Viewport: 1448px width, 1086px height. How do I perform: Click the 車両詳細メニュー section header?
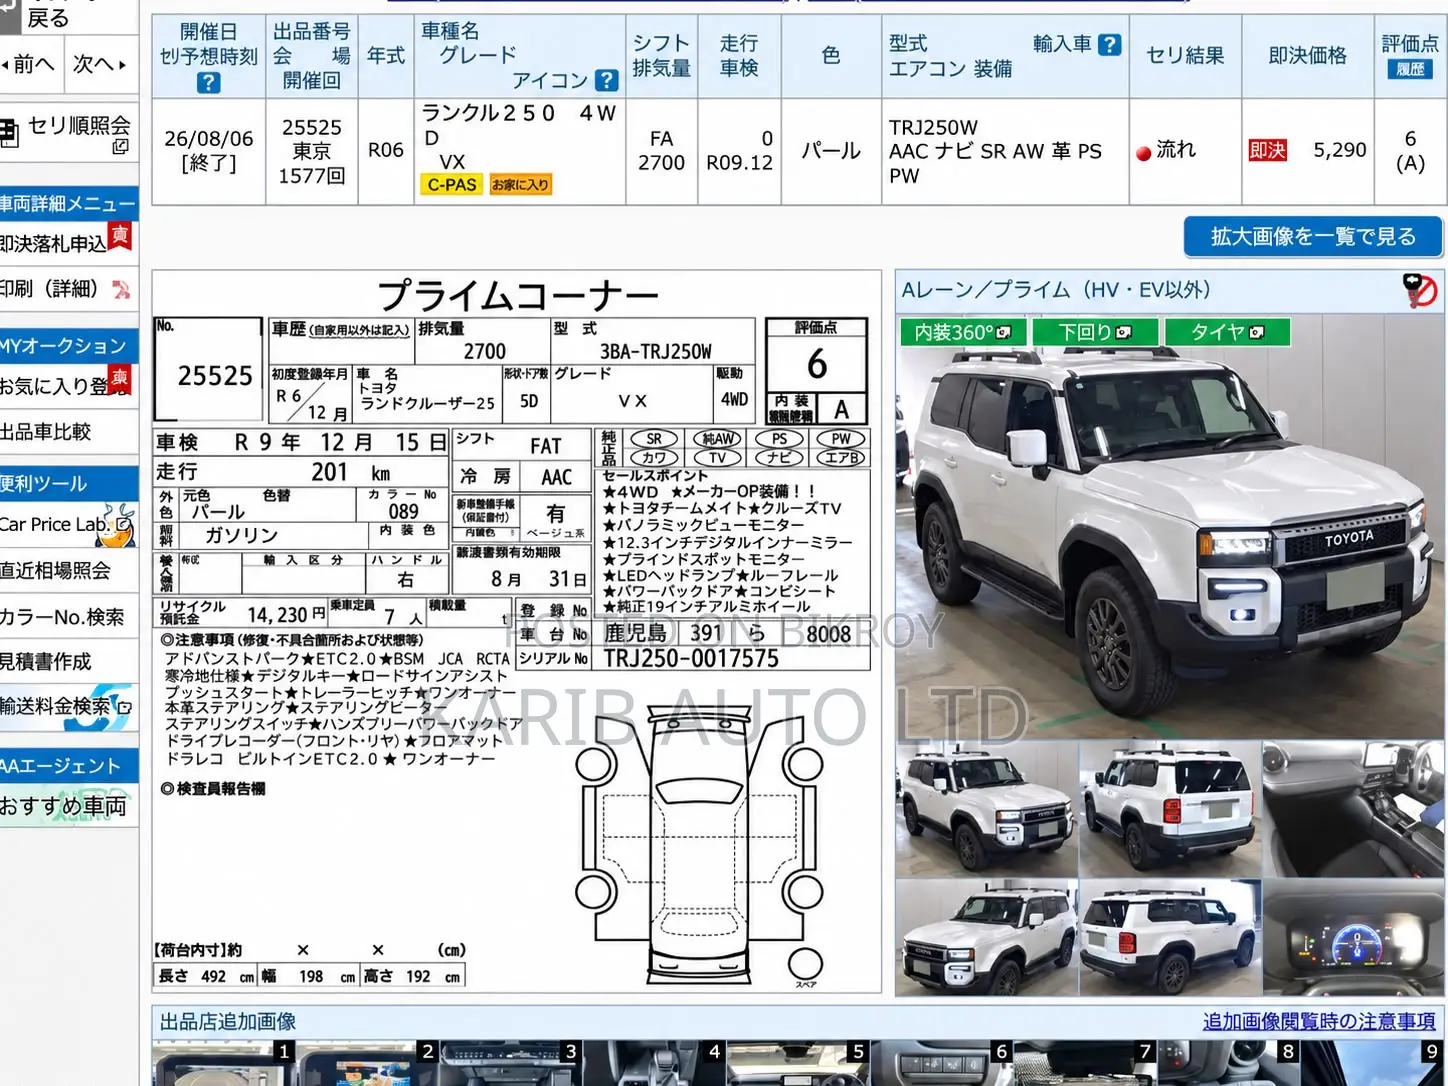pyautogui.click(x=69, y=204)
